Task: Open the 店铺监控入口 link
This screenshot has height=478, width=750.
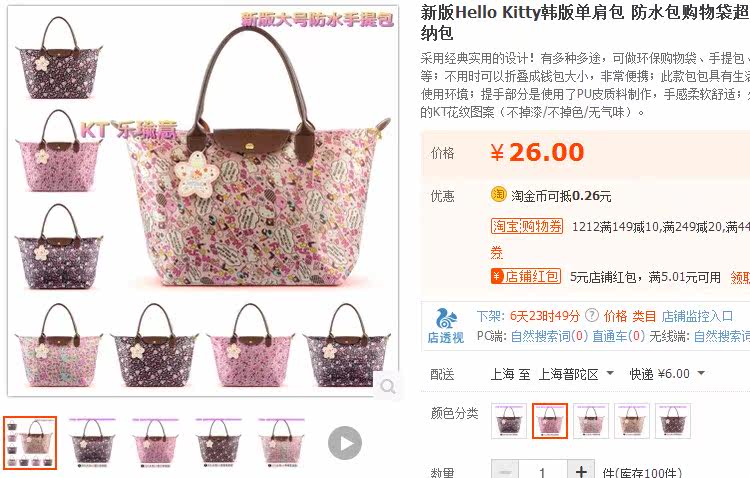Action: point(697,316)
